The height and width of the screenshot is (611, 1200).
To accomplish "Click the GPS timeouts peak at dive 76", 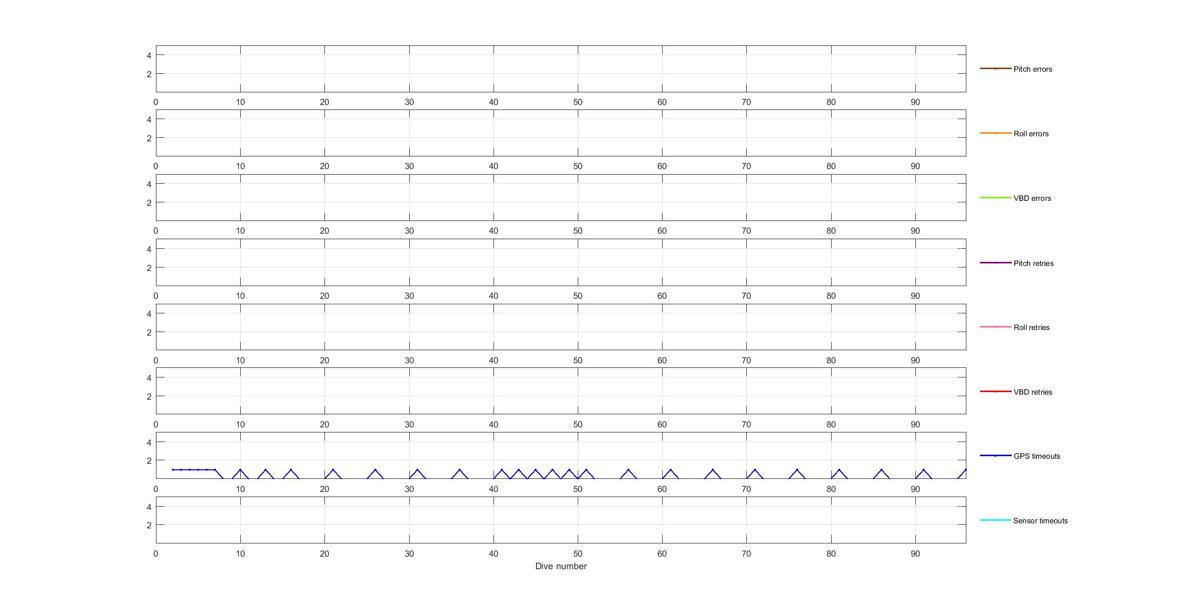I will [x=797, y=470].
